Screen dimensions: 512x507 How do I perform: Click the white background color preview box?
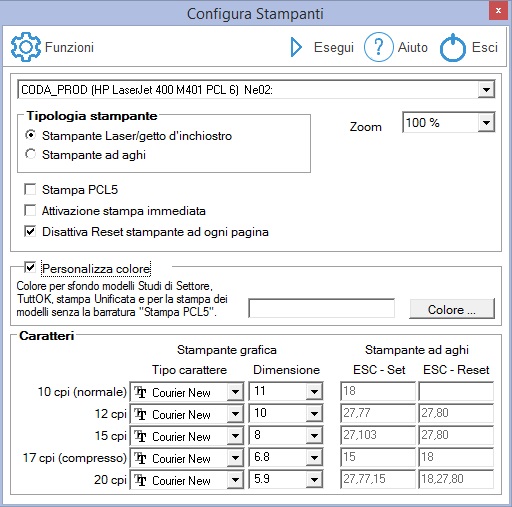point(322,308)
